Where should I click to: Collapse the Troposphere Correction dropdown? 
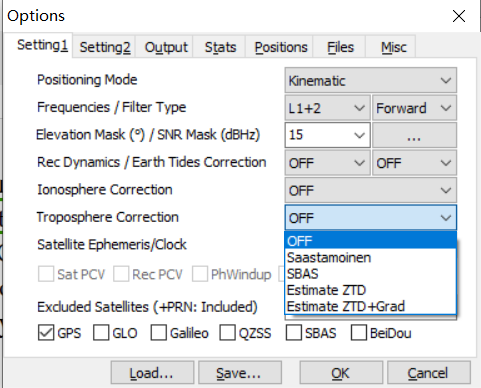(x=371, y=218)
